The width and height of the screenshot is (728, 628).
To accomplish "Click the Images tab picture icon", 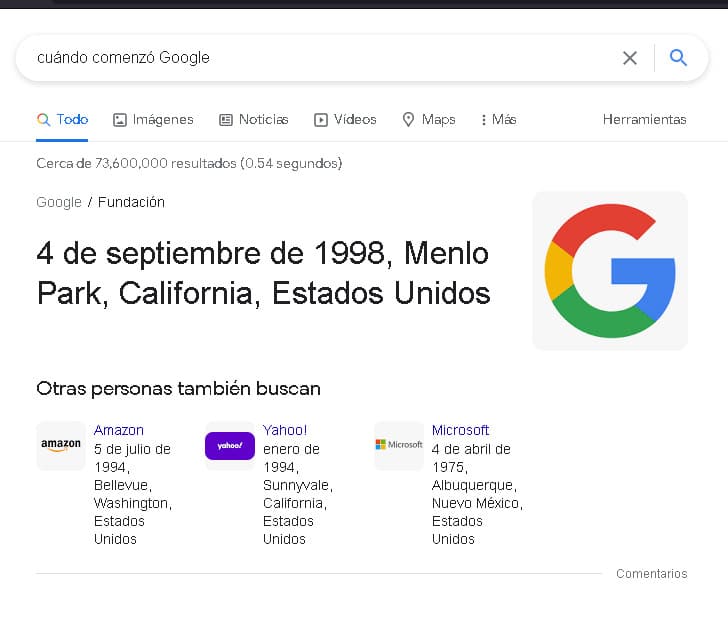I will pos(120,120).
